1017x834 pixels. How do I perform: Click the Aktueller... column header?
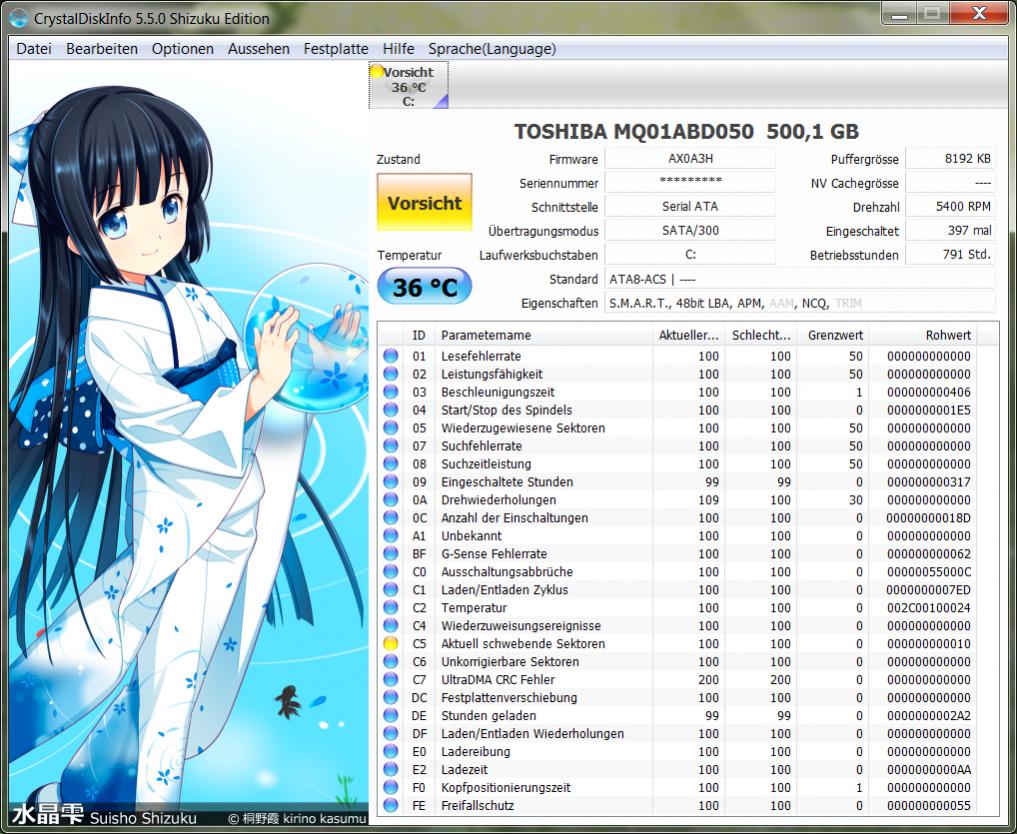[x=688, y=335]
